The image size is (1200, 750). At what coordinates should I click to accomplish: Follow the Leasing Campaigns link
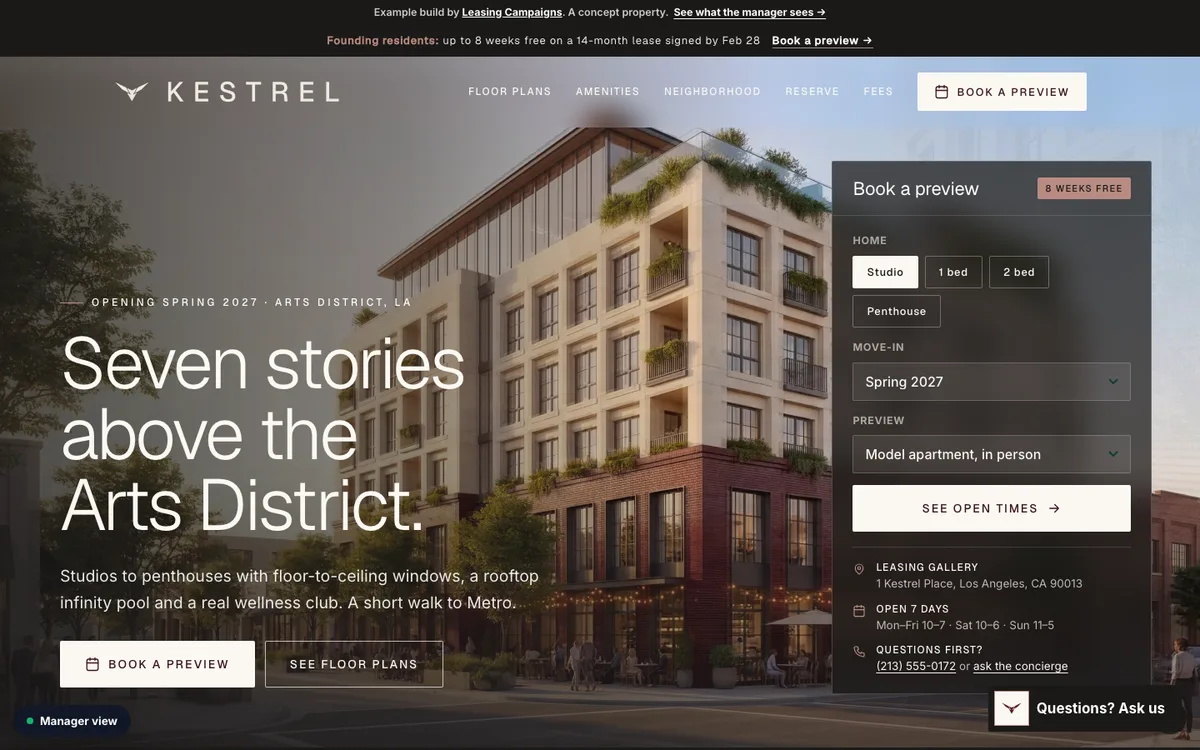click(x=510, y=12)
